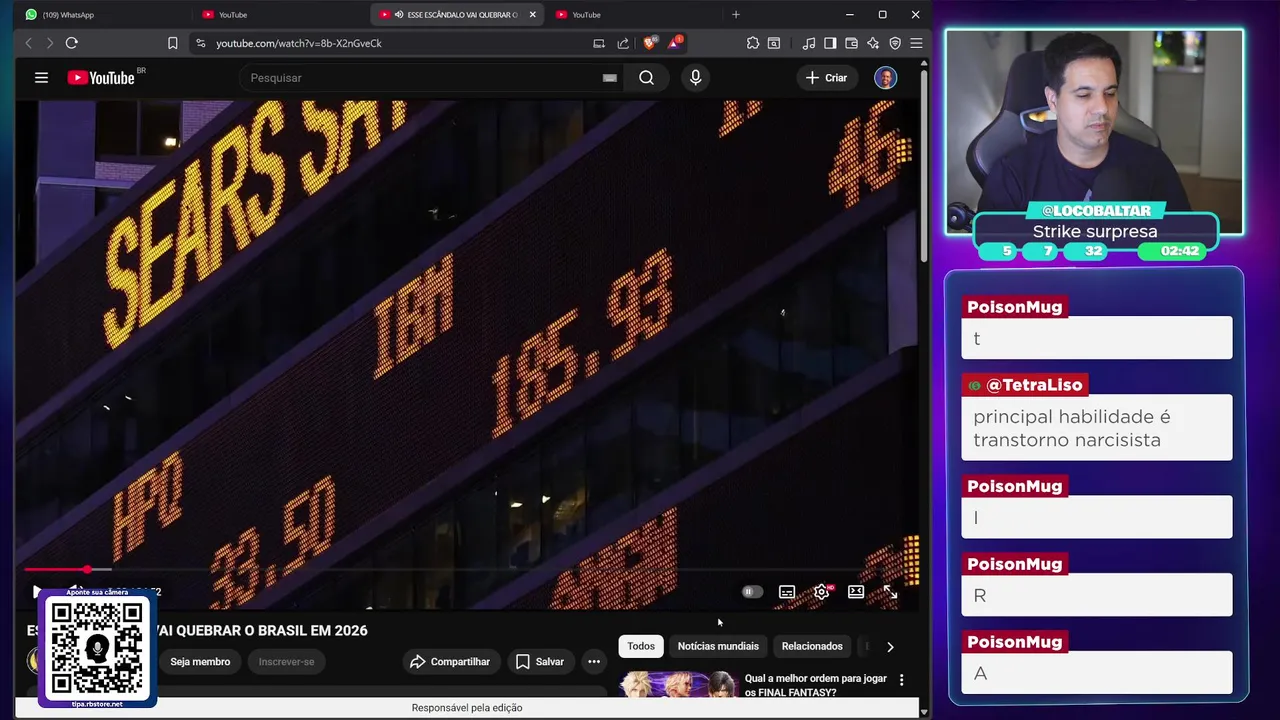Play the video with the play button

pyautogui.click(x=37, y=592)
